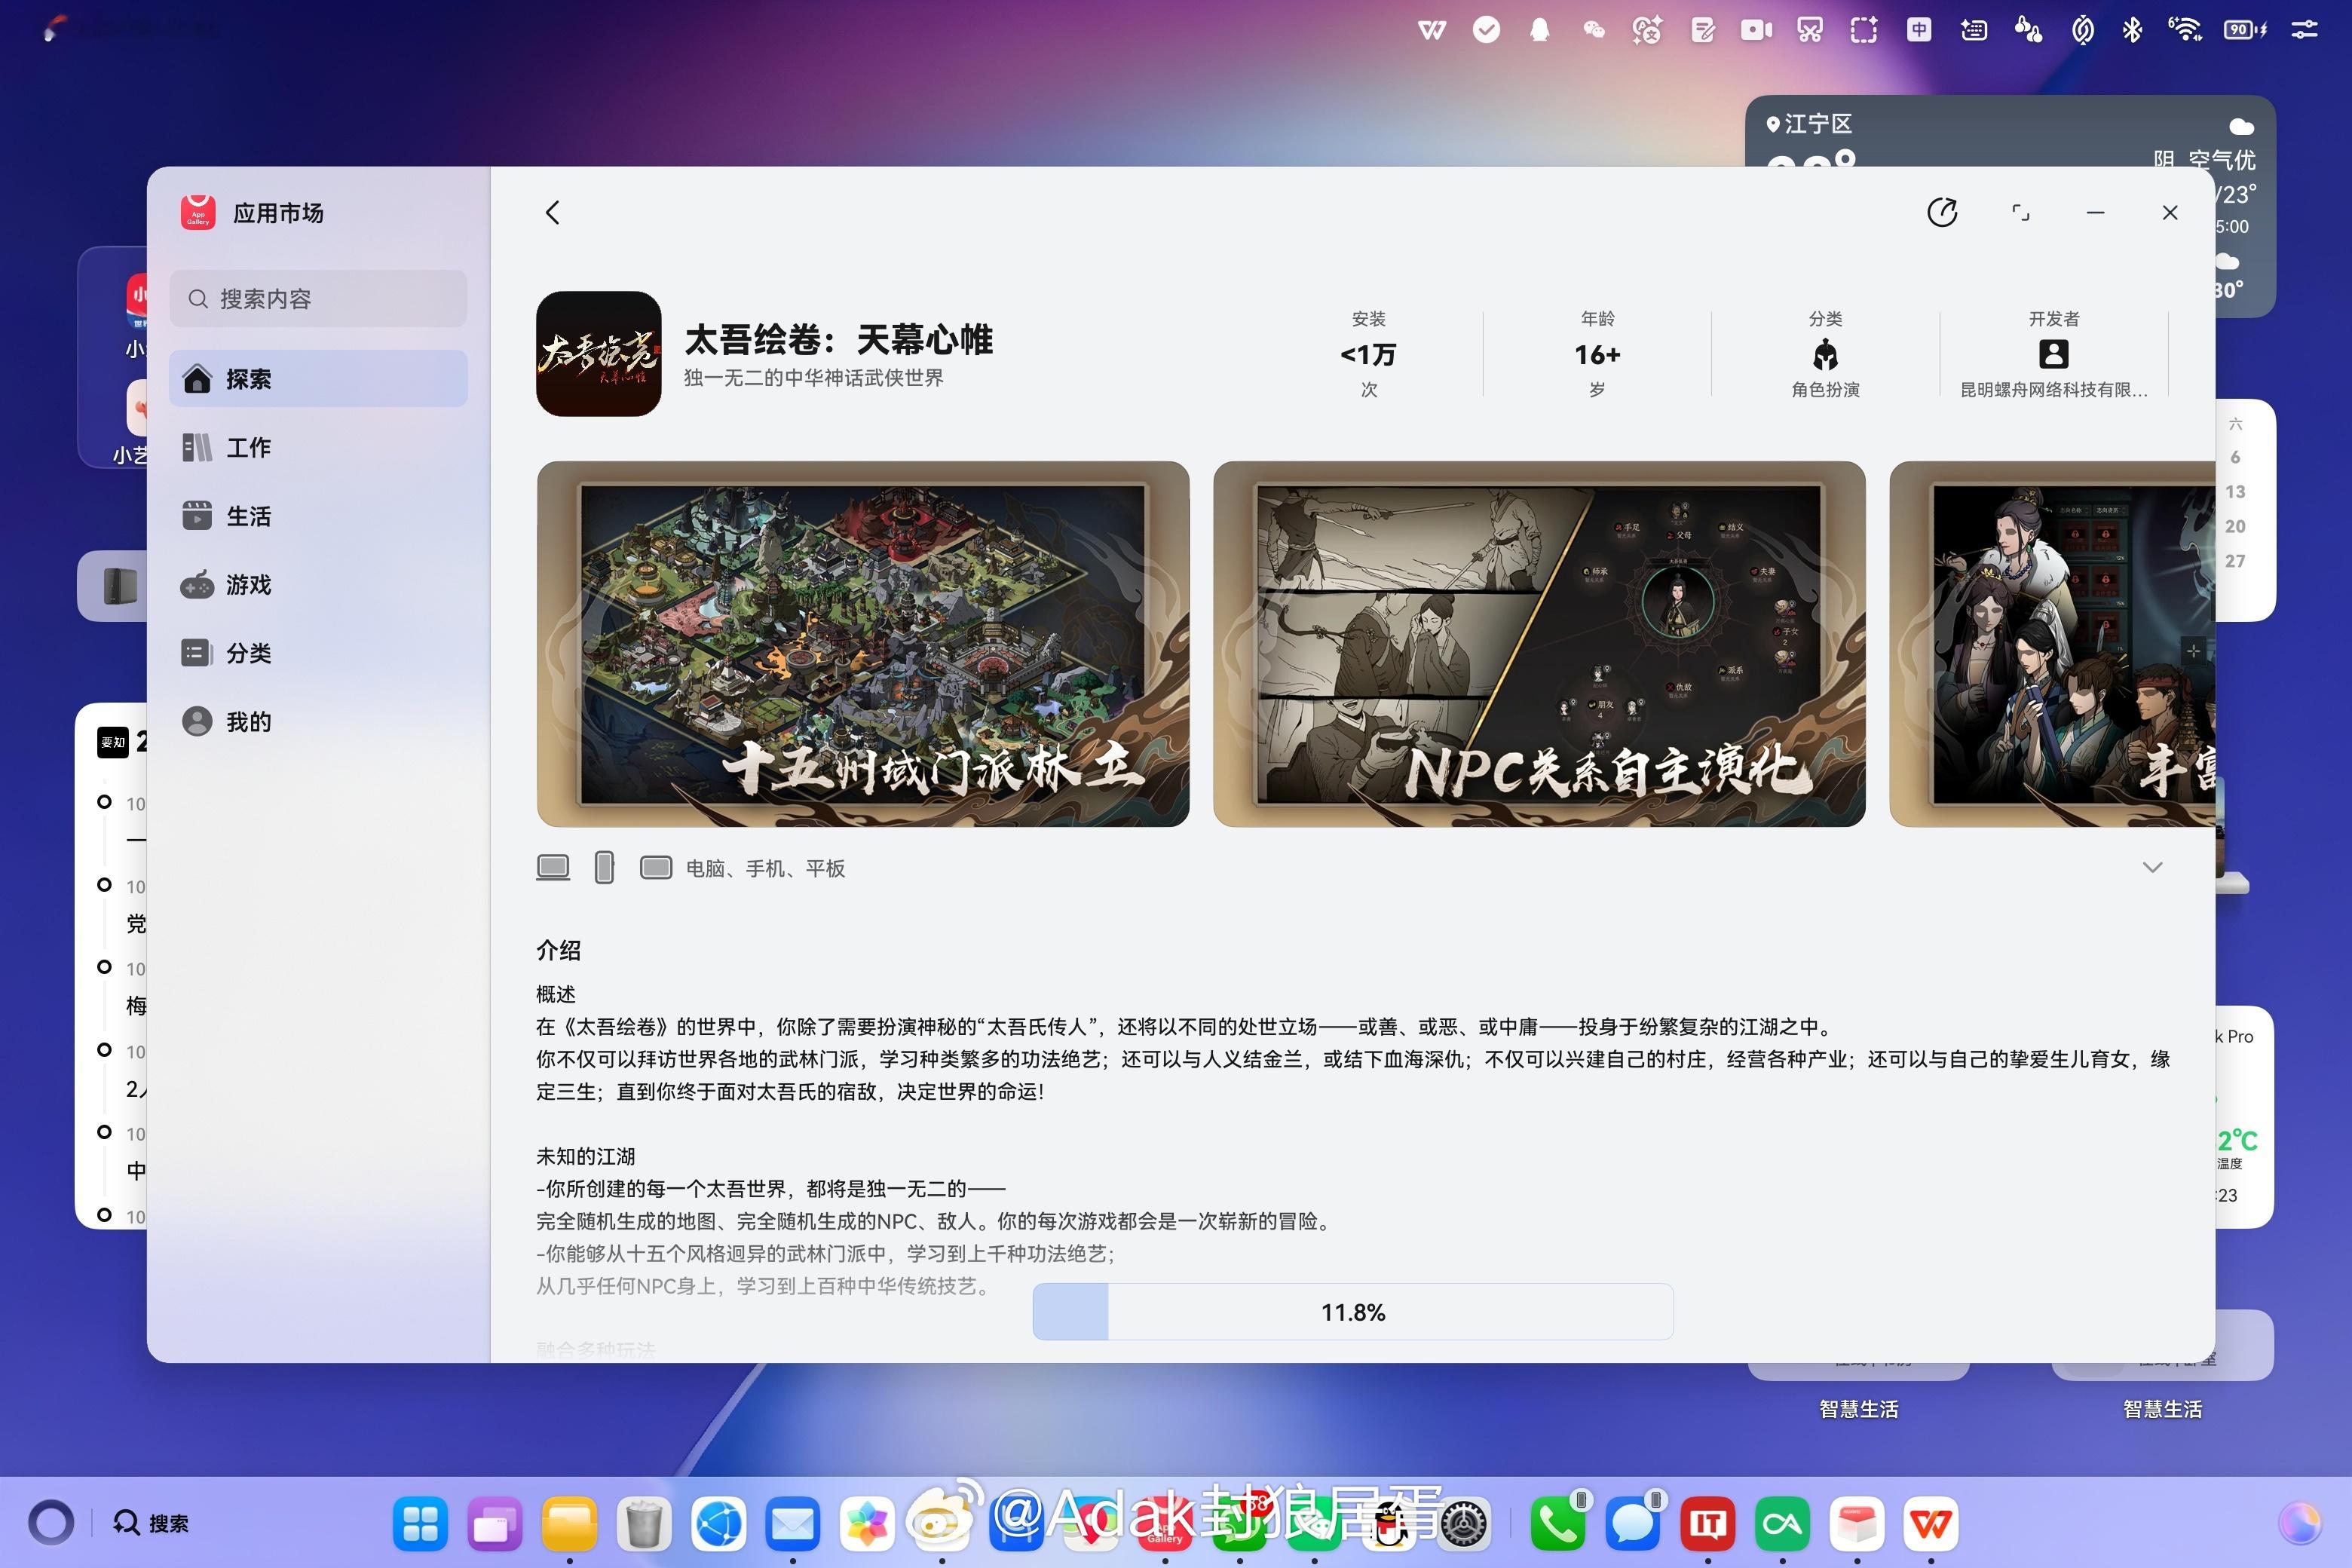Click the circular arrow icon beside fullscreen
Image resolution: width=2352 pixels, height=1568 pixels.
tap(1942, 212)
